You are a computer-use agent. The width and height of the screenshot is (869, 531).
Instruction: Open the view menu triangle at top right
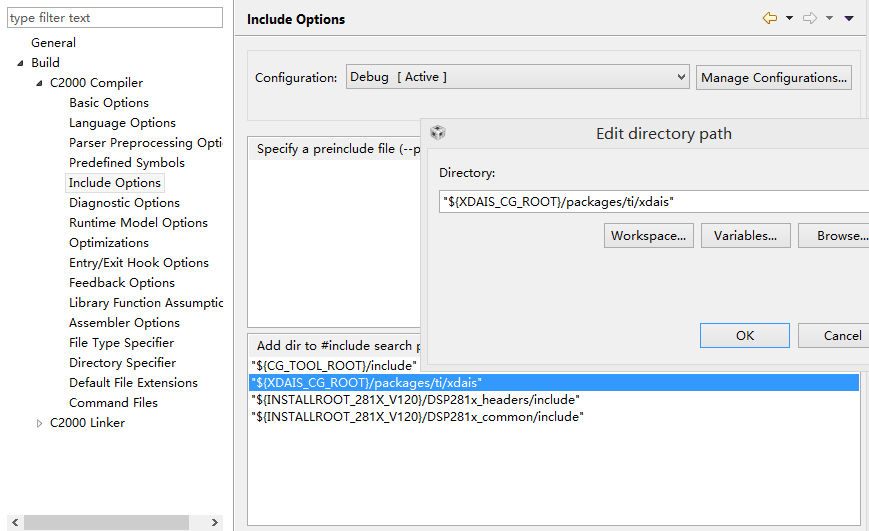(849, 18)
